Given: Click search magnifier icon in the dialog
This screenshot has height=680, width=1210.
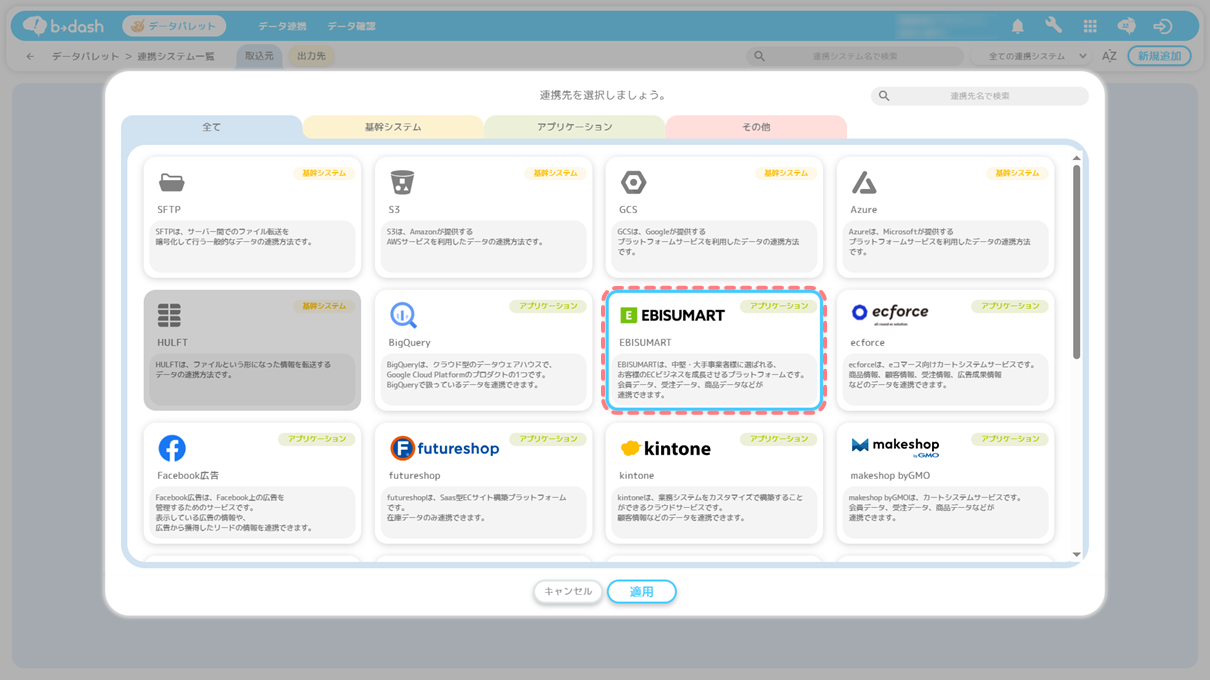Looking at the screenshot, I should coord(884,96).
